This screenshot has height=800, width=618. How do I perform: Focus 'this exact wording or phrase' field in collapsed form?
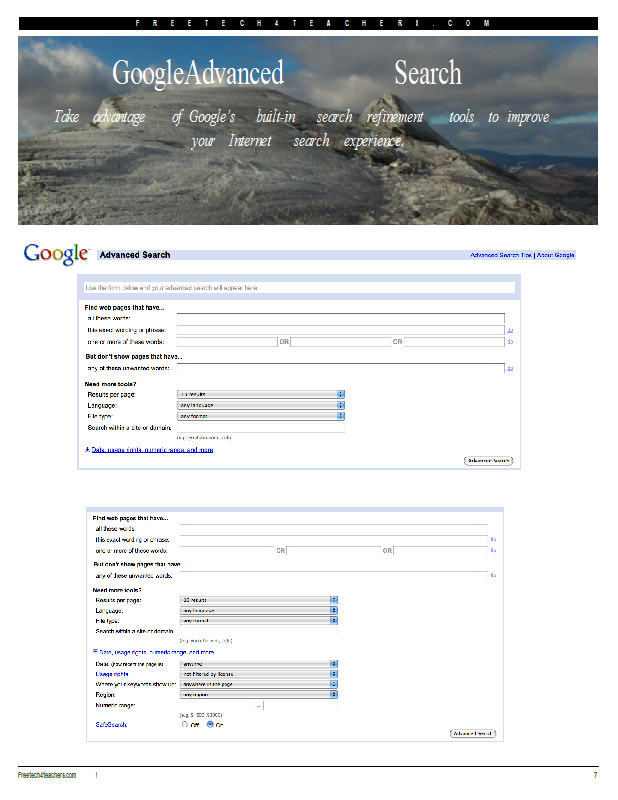tap(340, 330)
